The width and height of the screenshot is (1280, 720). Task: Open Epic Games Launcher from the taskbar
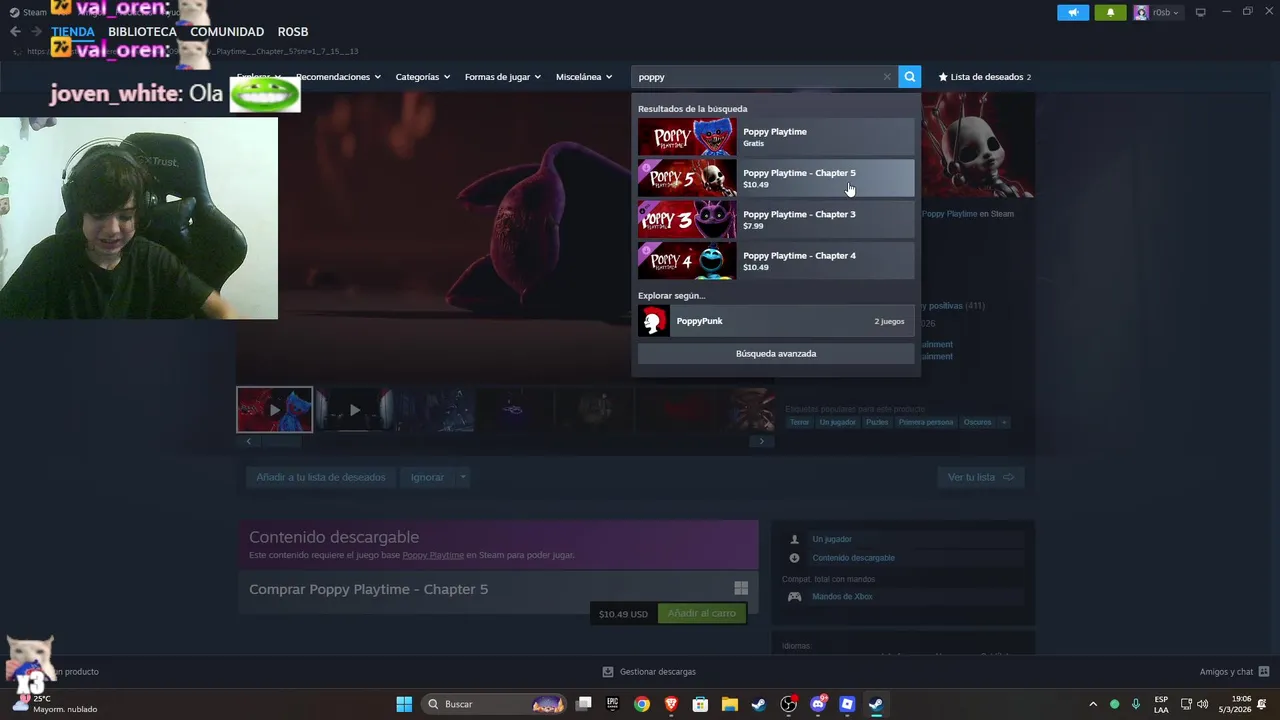(613, 704)
